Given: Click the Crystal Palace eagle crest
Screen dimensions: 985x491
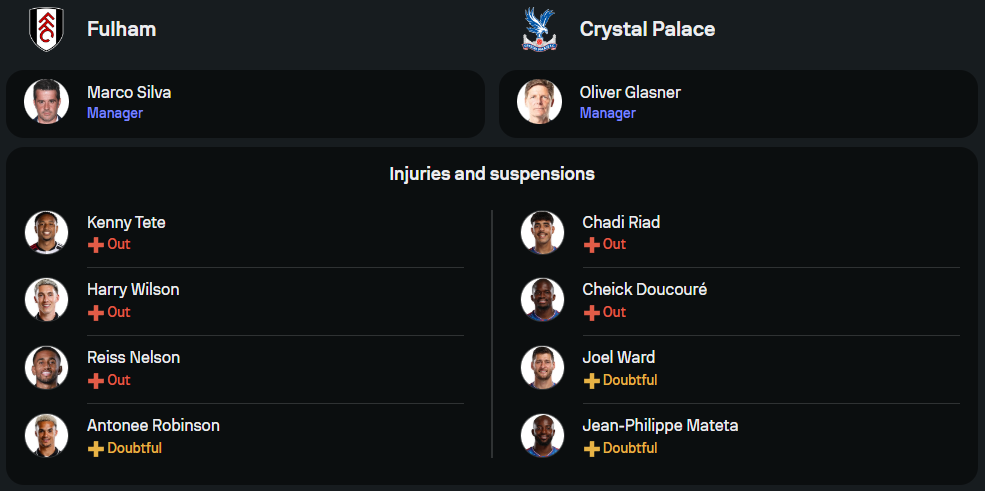Looking at the screenshot, I should pyautogui.click(x=539, y=29).
